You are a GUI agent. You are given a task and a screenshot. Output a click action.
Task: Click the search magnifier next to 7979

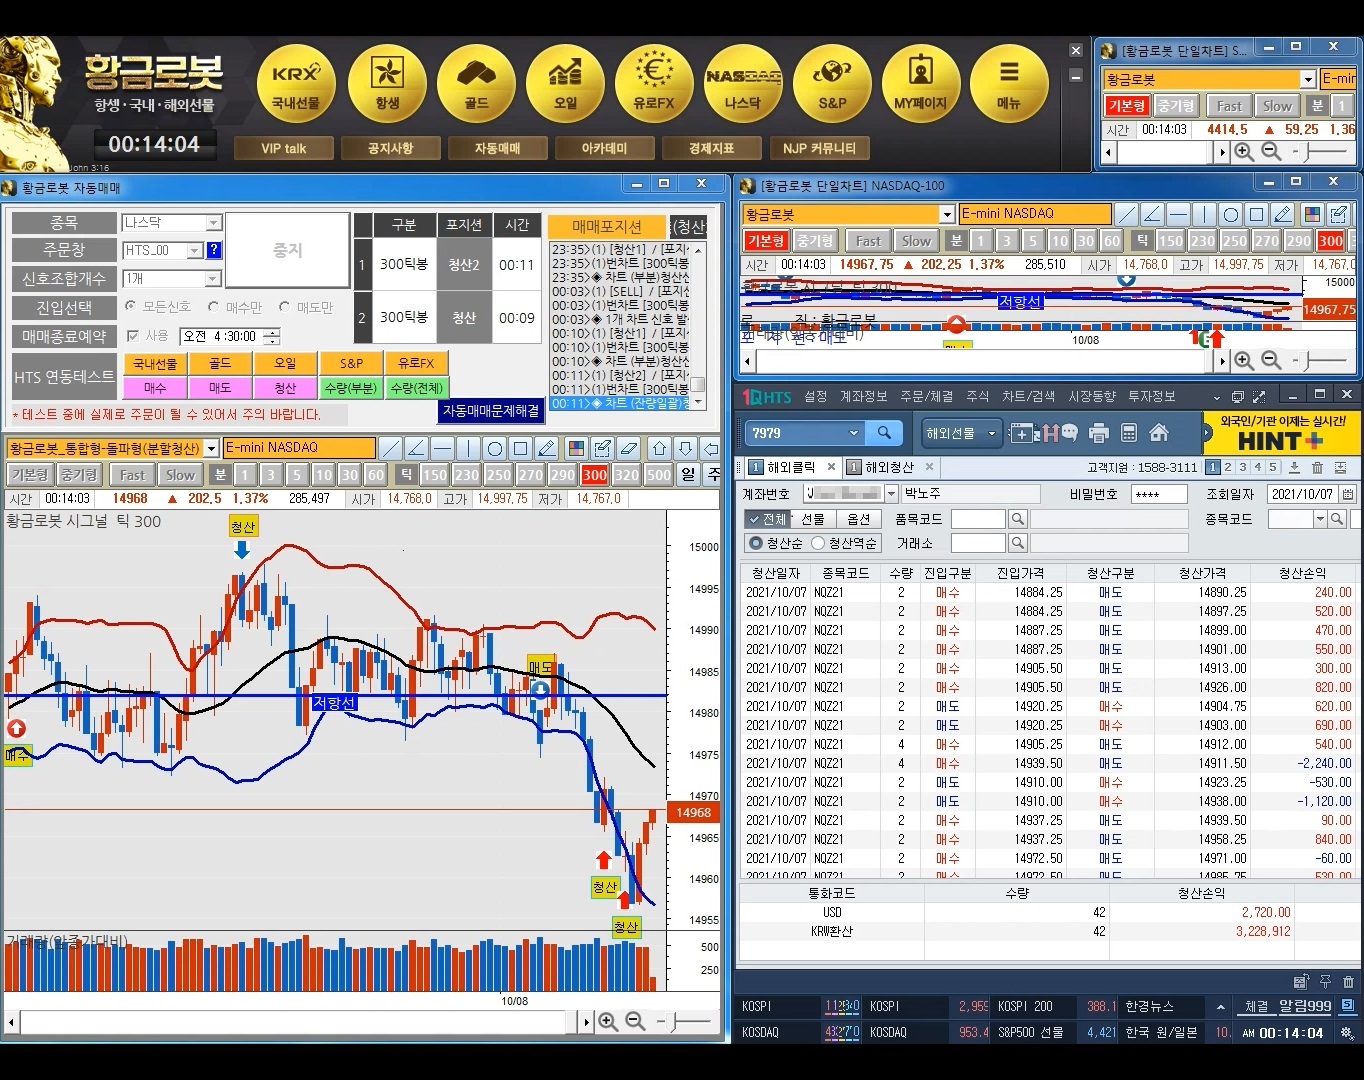coord(884,433)
